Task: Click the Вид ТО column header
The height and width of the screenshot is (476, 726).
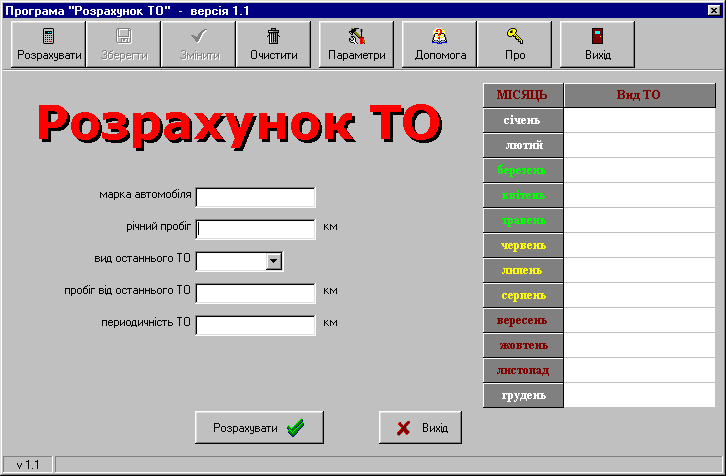Action: tap(640, 95)
